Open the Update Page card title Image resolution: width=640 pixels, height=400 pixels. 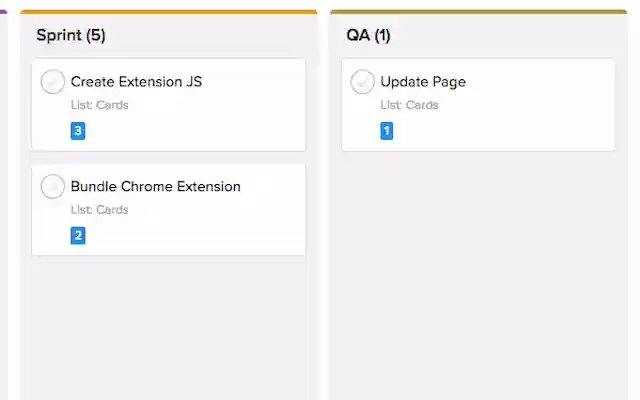click(423, 82)
